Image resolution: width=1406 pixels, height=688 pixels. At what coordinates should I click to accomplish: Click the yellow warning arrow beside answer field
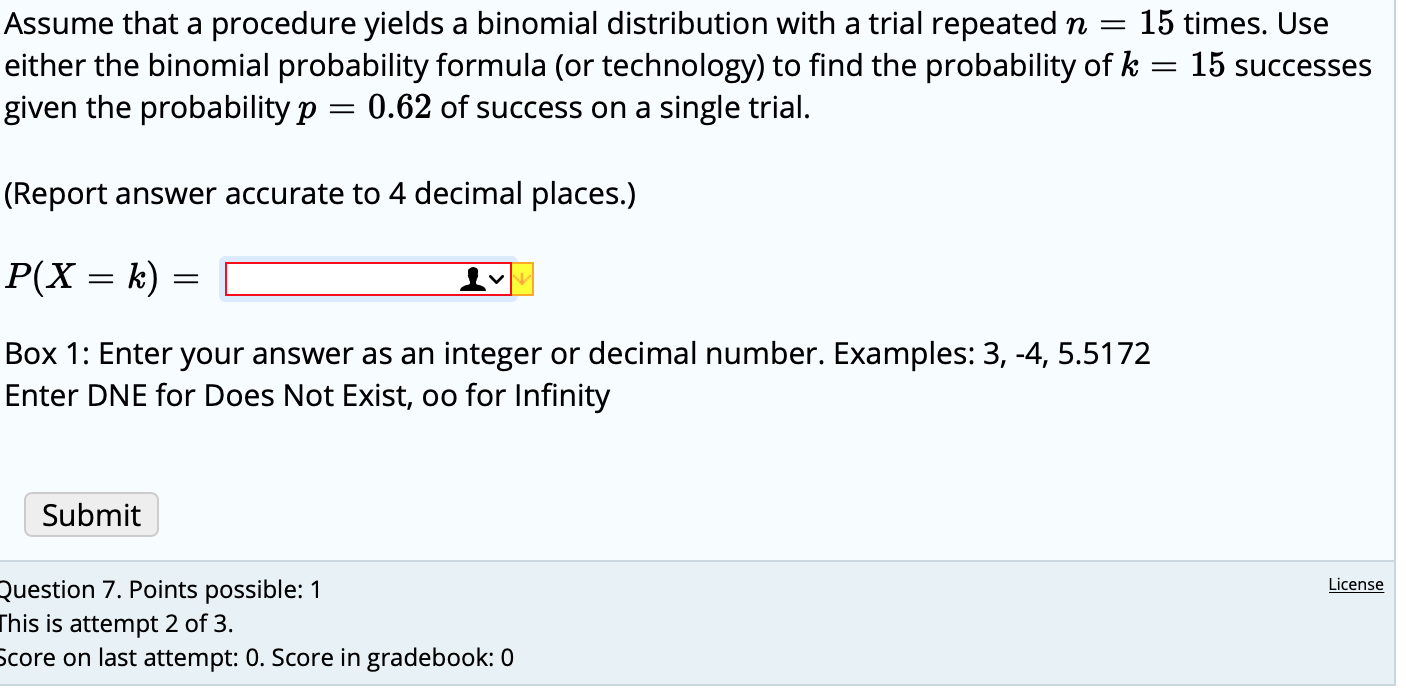[522, 279]
